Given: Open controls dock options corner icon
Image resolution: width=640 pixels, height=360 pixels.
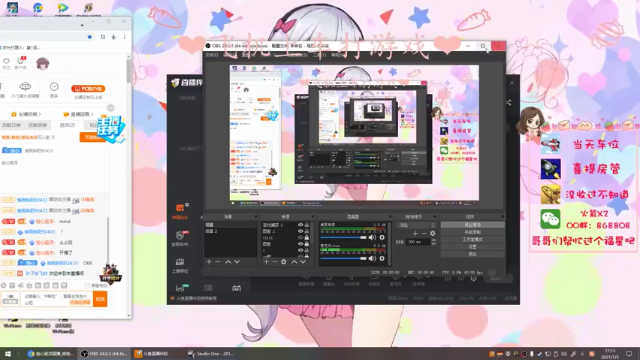Looking at the screenshot, I should click(503, 217).
